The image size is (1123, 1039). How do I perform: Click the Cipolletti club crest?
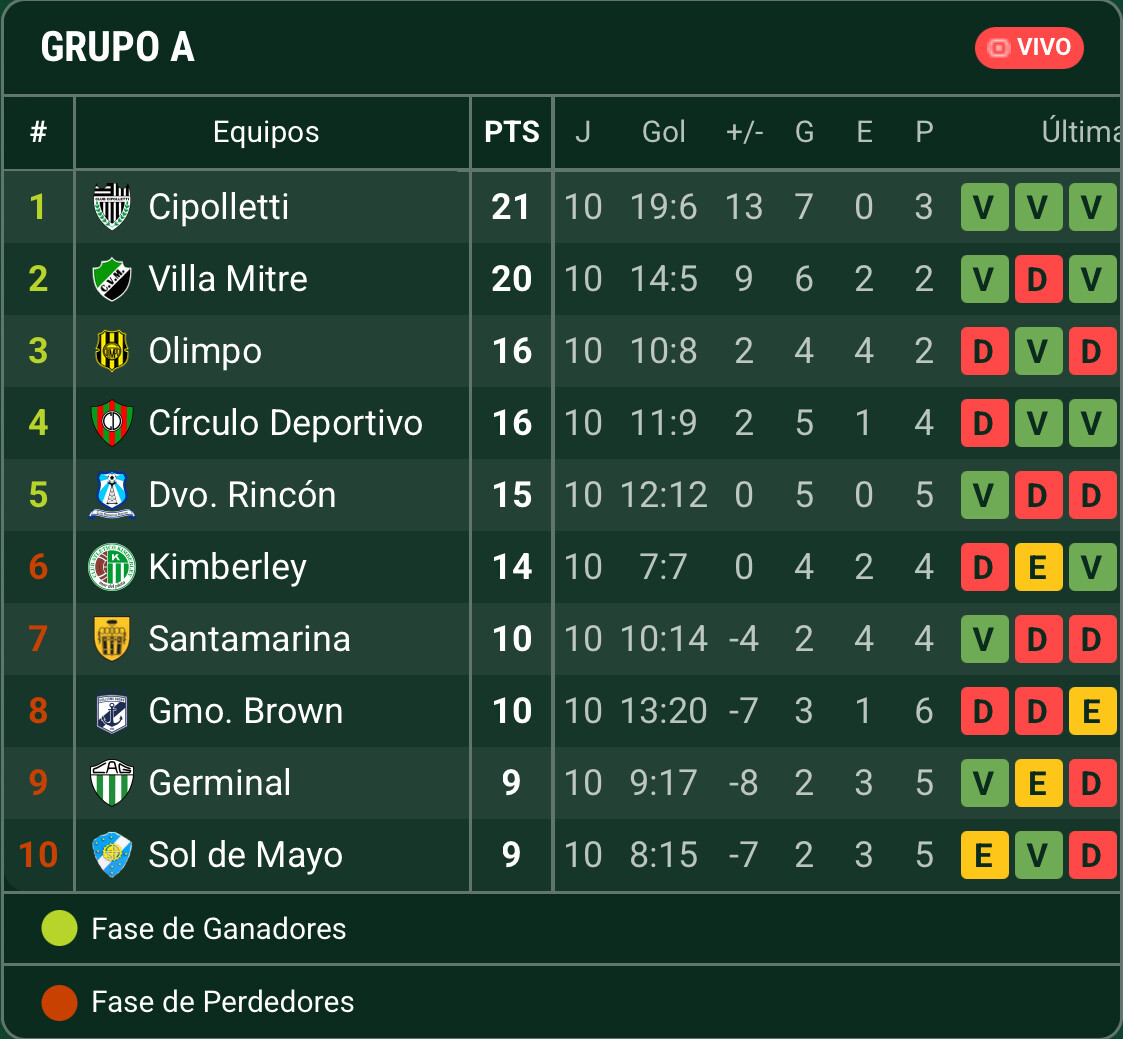[112, 206]
